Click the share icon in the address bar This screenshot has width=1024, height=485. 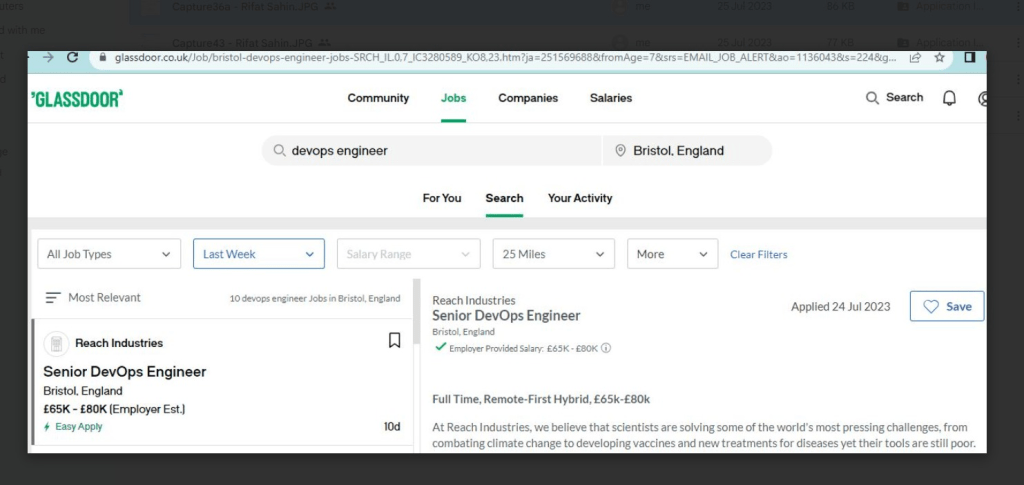[916, 57]
